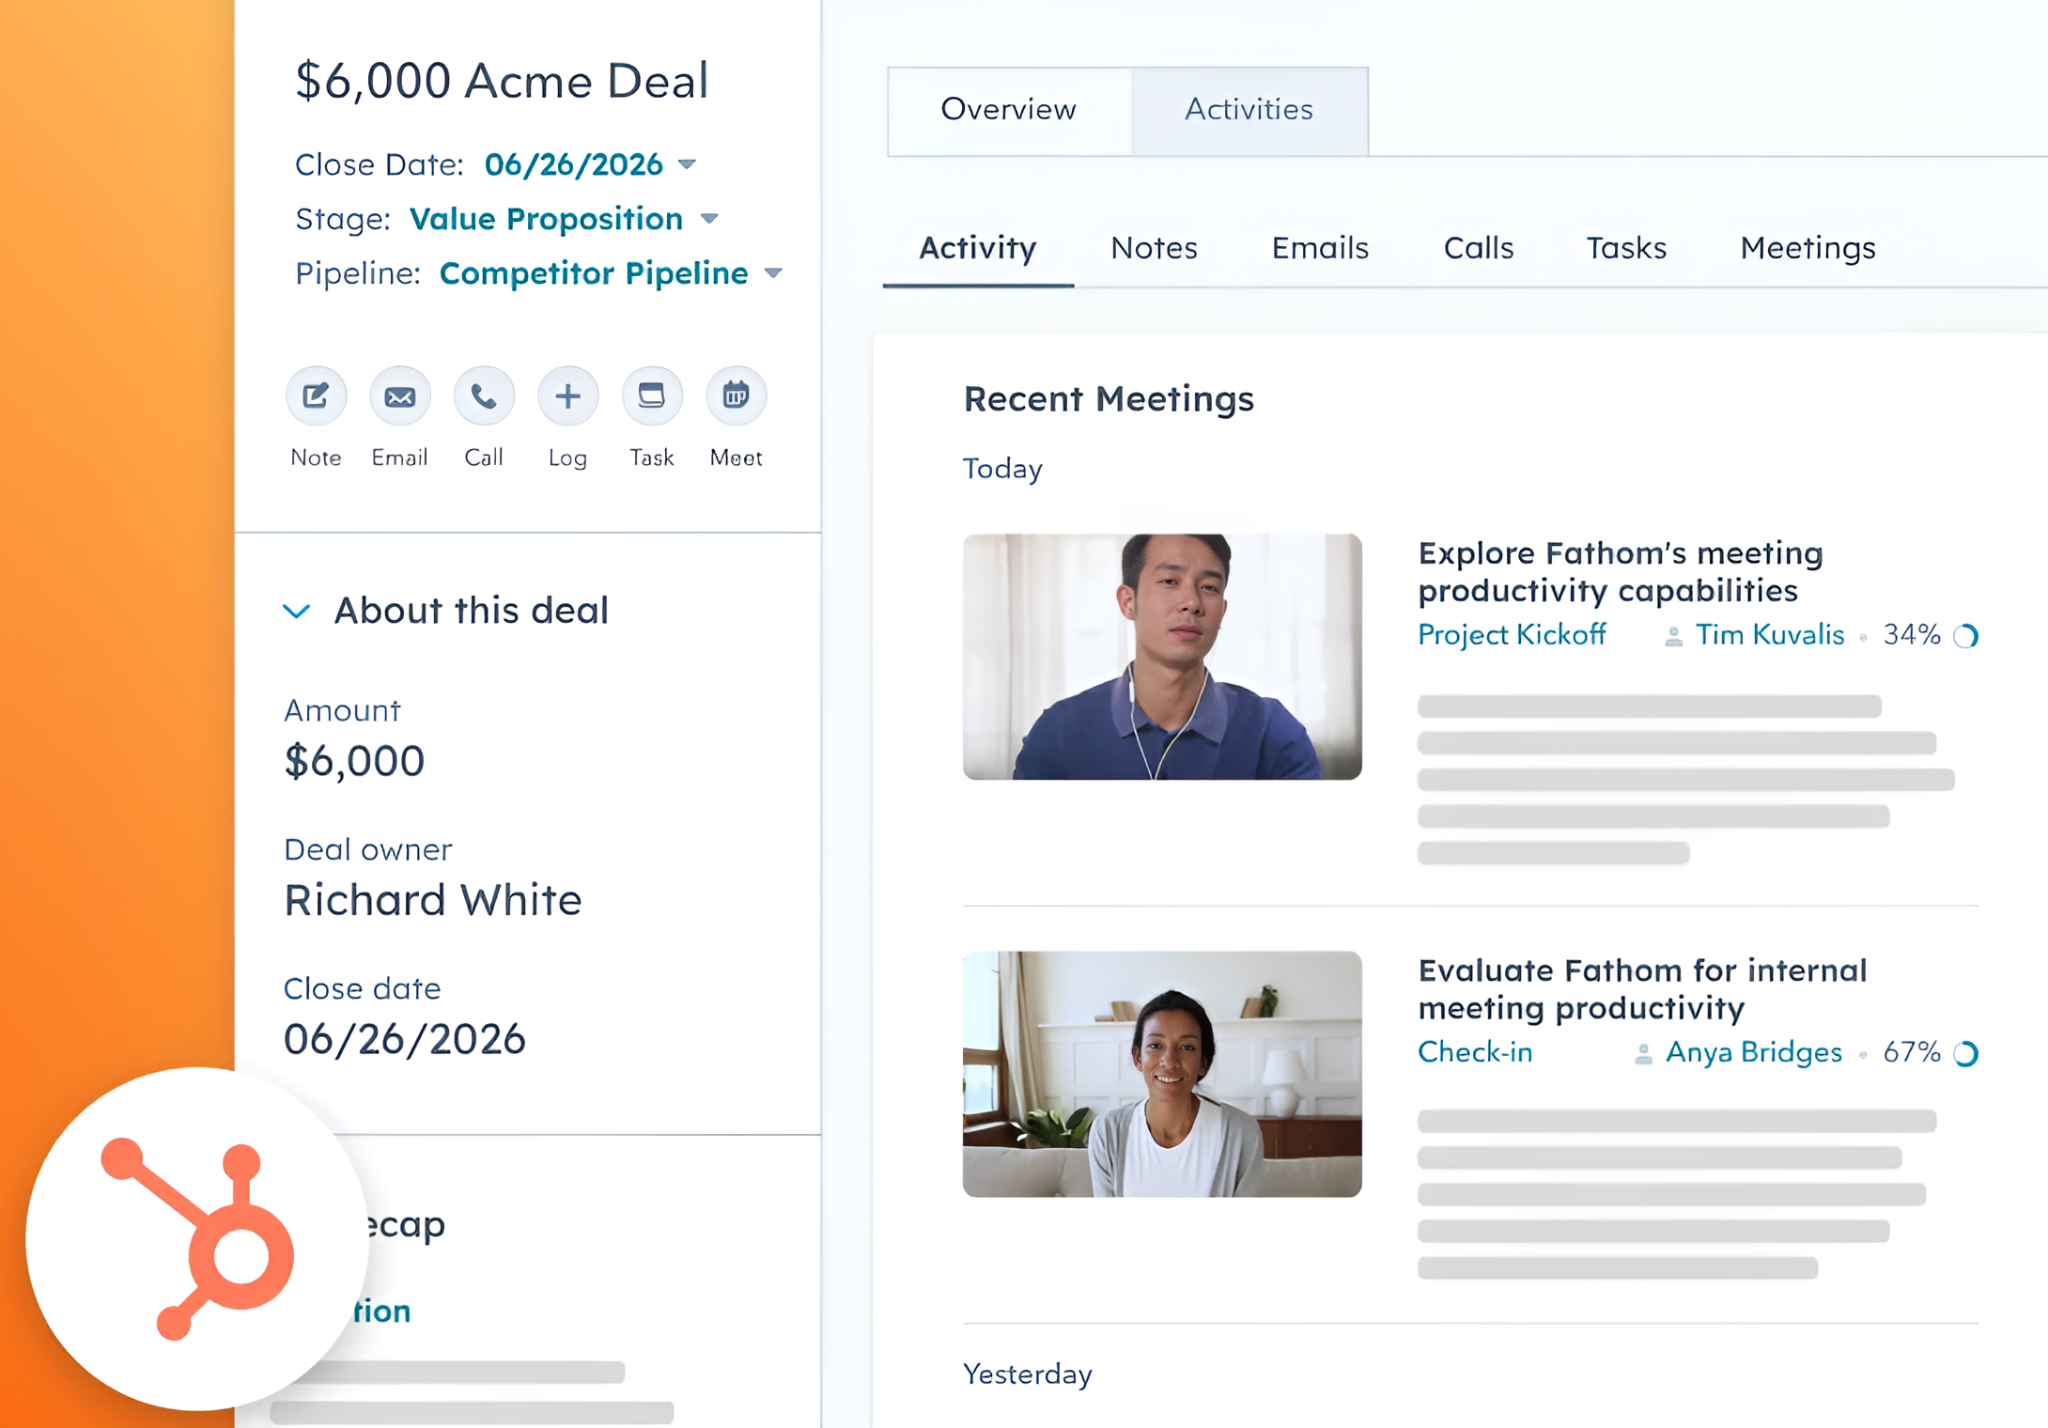The image size is (2048, 1428).
Task: Click the Note pencil icon
Action: 316,396
